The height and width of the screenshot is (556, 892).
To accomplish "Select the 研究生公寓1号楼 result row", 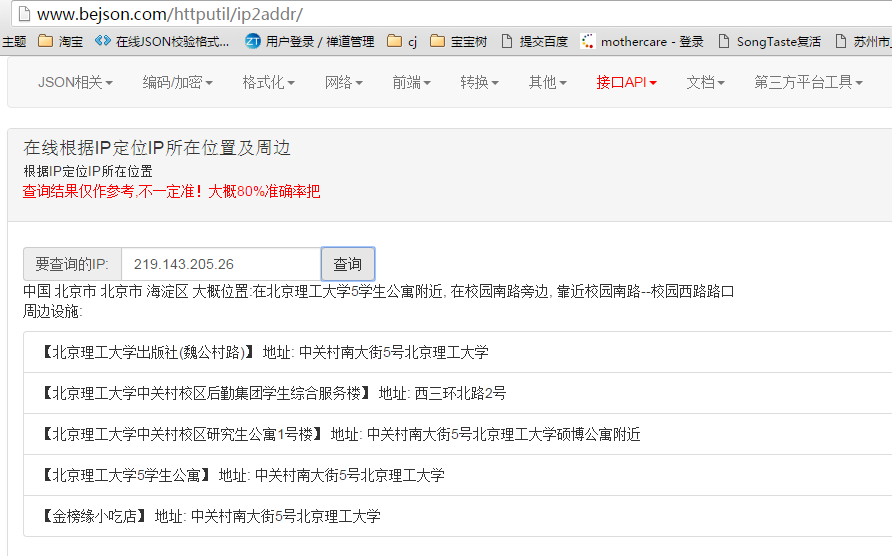I will (457, 434).
